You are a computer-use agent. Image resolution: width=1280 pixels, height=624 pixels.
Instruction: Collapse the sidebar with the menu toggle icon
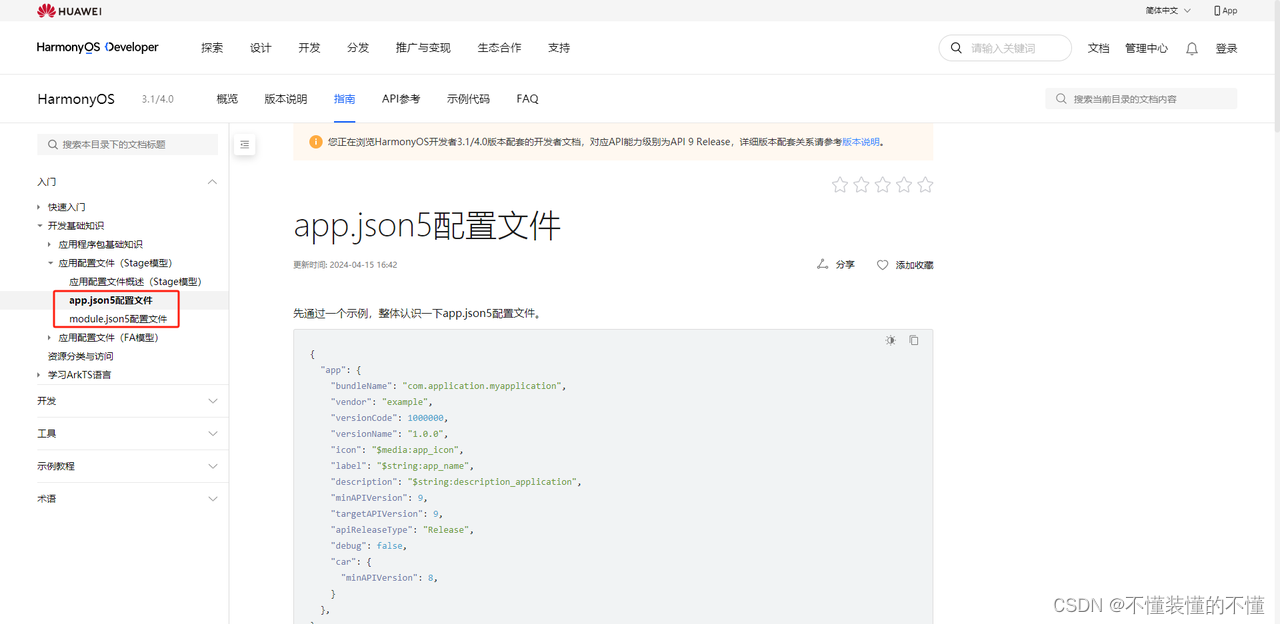(x=245, y=145)
